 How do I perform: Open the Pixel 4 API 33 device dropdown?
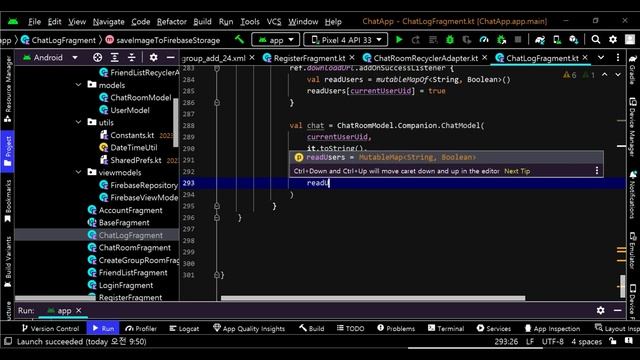pos(345,40)
